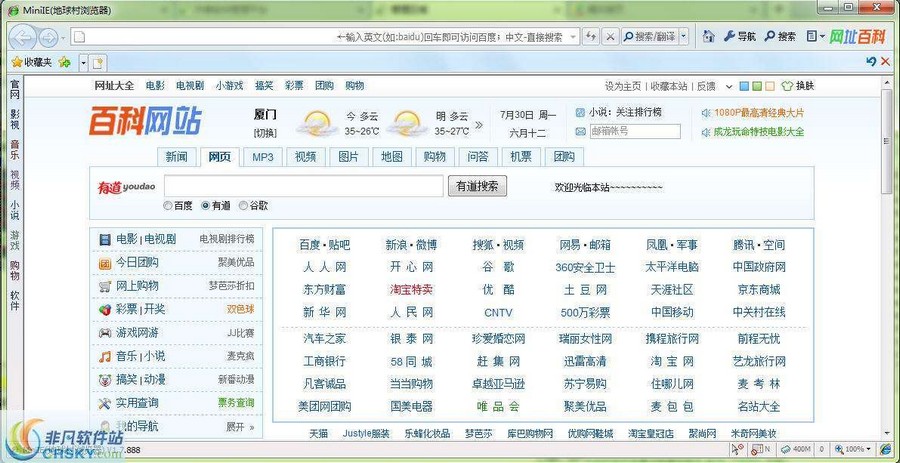The image size is (900, 463).
Task: Click the refresh icon next to address bar
Action: [x=591, y=37]
